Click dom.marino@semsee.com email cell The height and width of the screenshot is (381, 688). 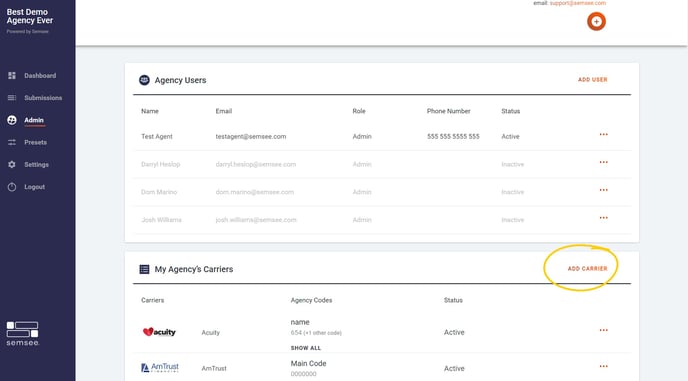(255, 192)
